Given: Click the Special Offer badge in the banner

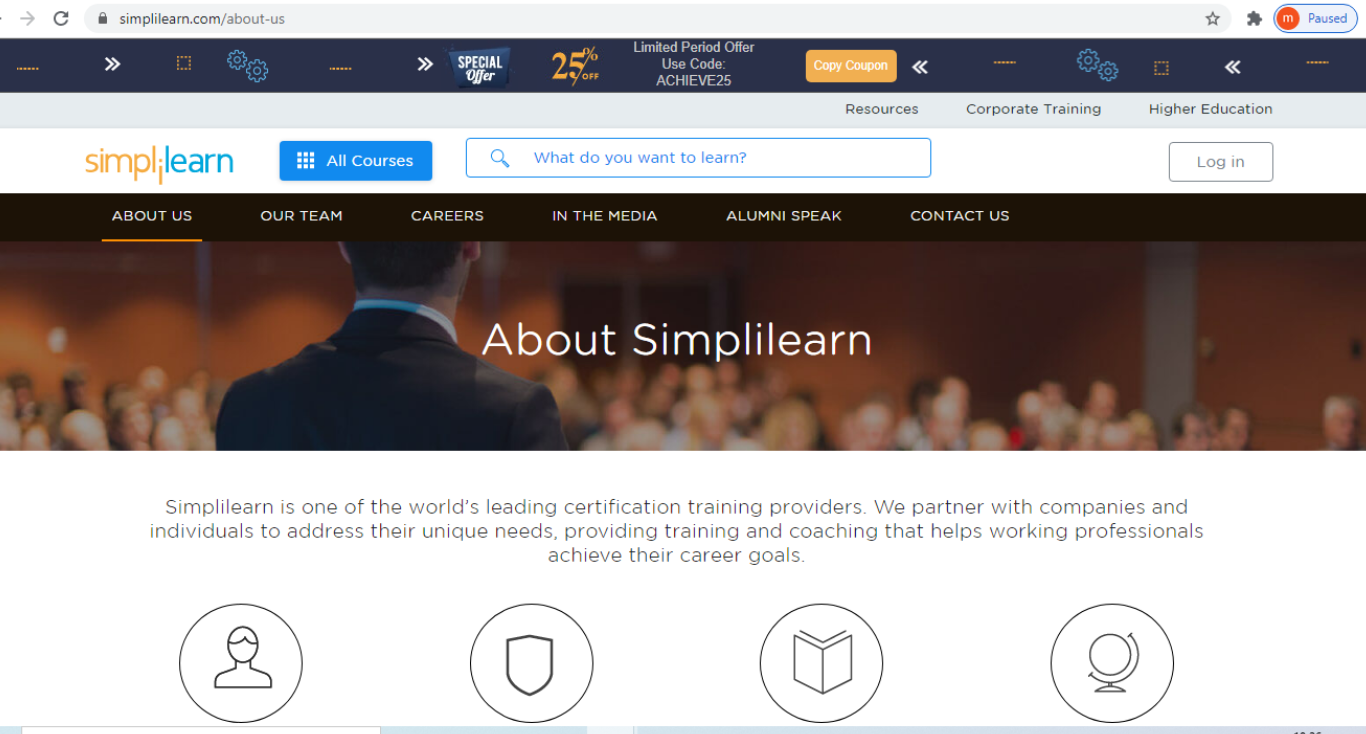Looking at the screenshot, I should click(x=478, y=65).
